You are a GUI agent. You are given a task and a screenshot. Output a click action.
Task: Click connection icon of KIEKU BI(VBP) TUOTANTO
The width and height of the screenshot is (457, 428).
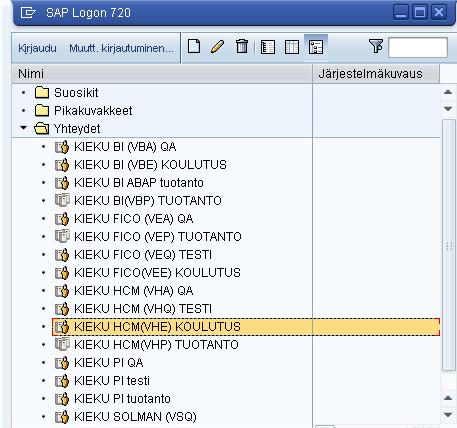click(62, 200)
